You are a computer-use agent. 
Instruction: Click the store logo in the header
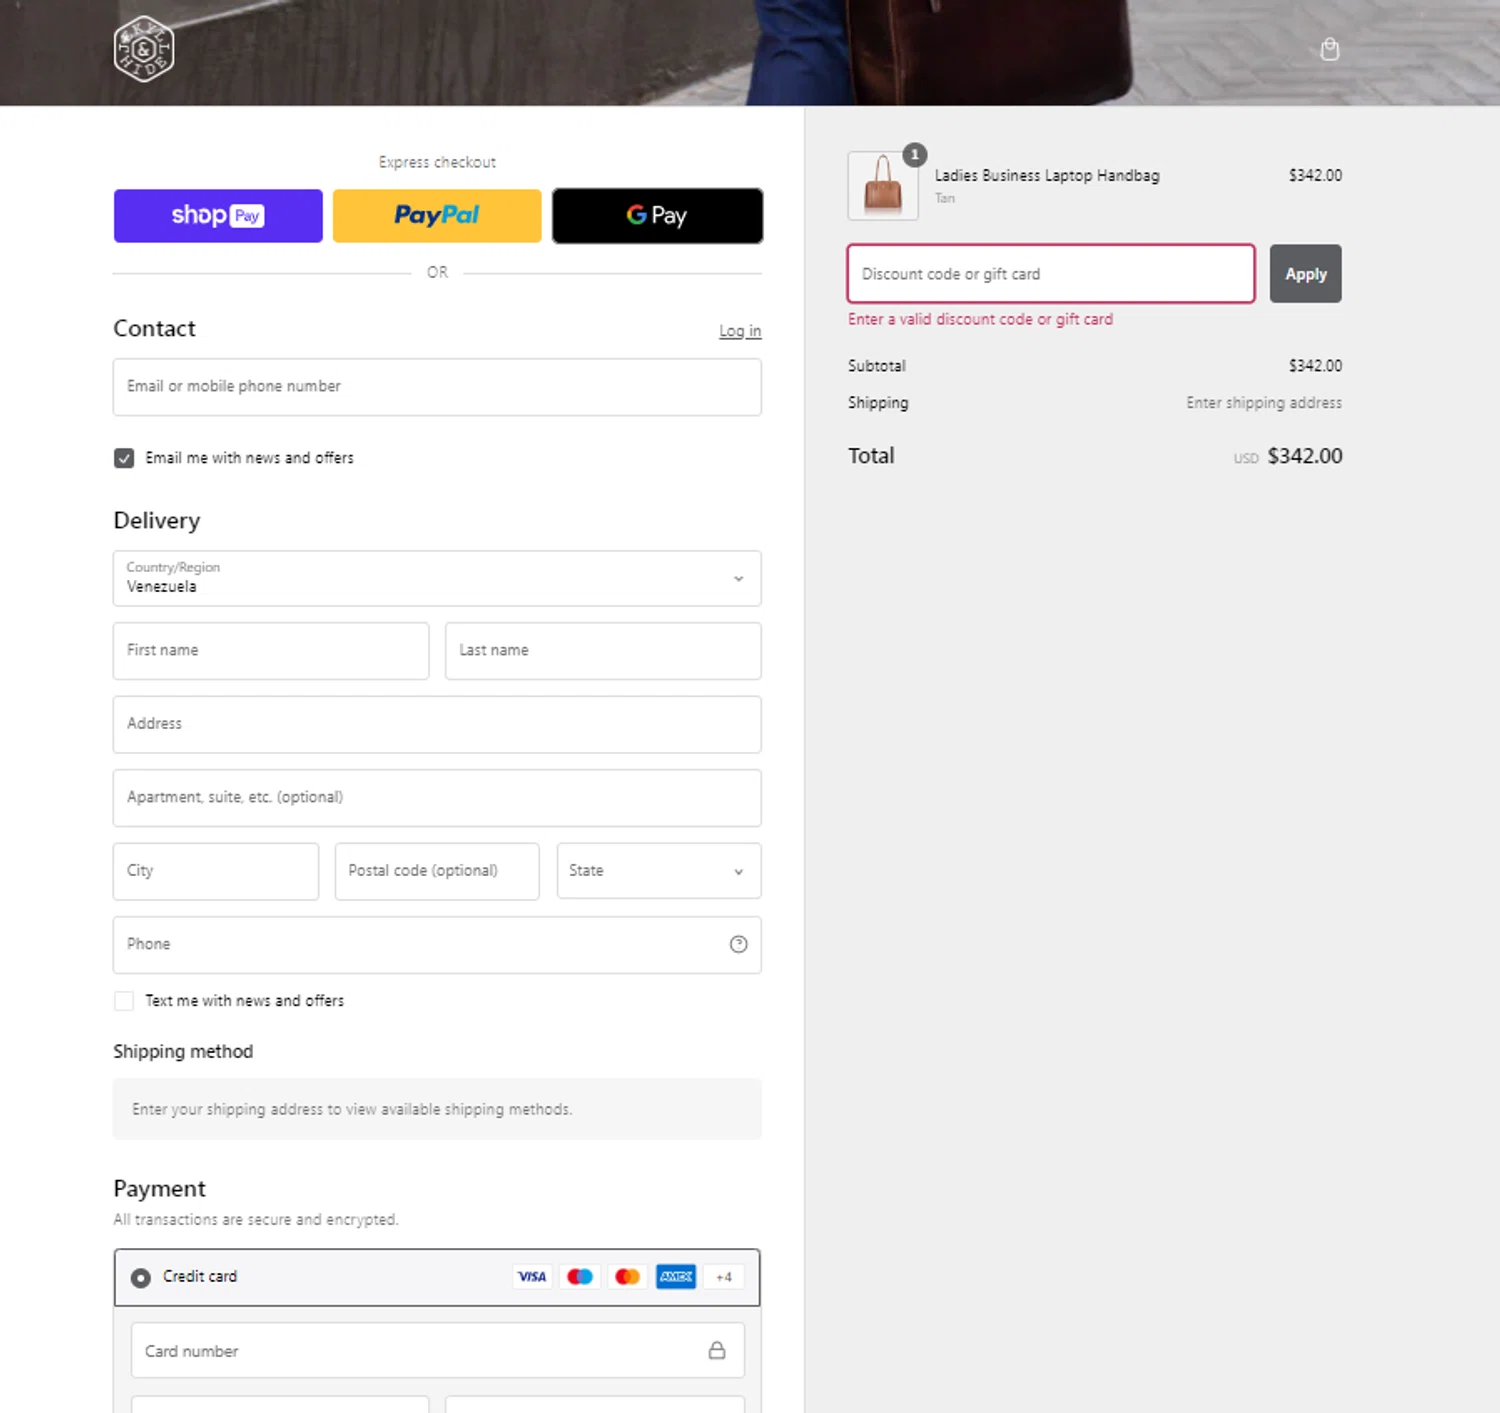(x=144, y=49)
